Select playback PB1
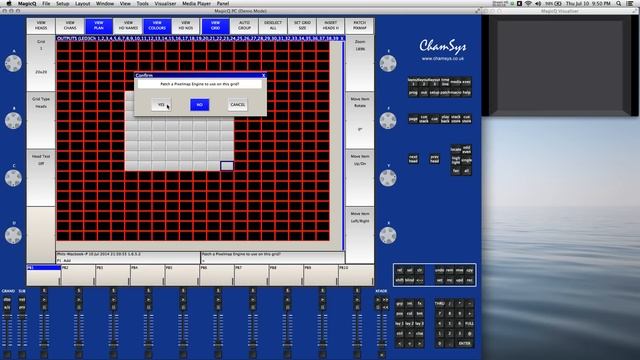The width and height of the screenshot is (640, 360). click(44, 275)
